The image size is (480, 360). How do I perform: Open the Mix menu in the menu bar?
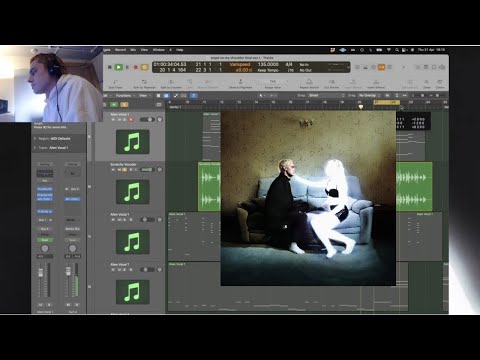pos(133,50)
